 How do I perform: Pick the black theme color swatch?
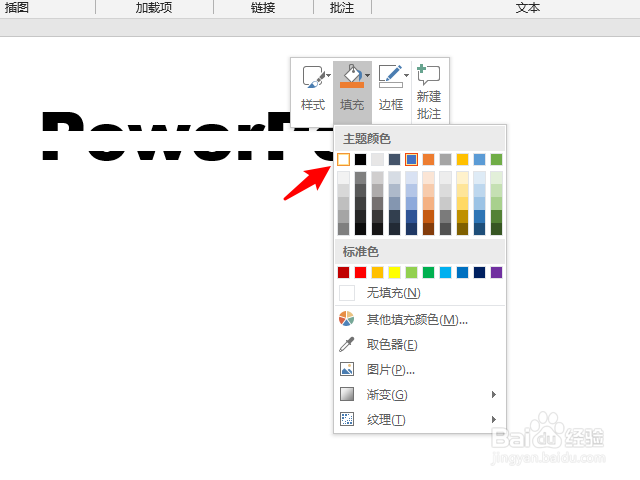point(360,160)
